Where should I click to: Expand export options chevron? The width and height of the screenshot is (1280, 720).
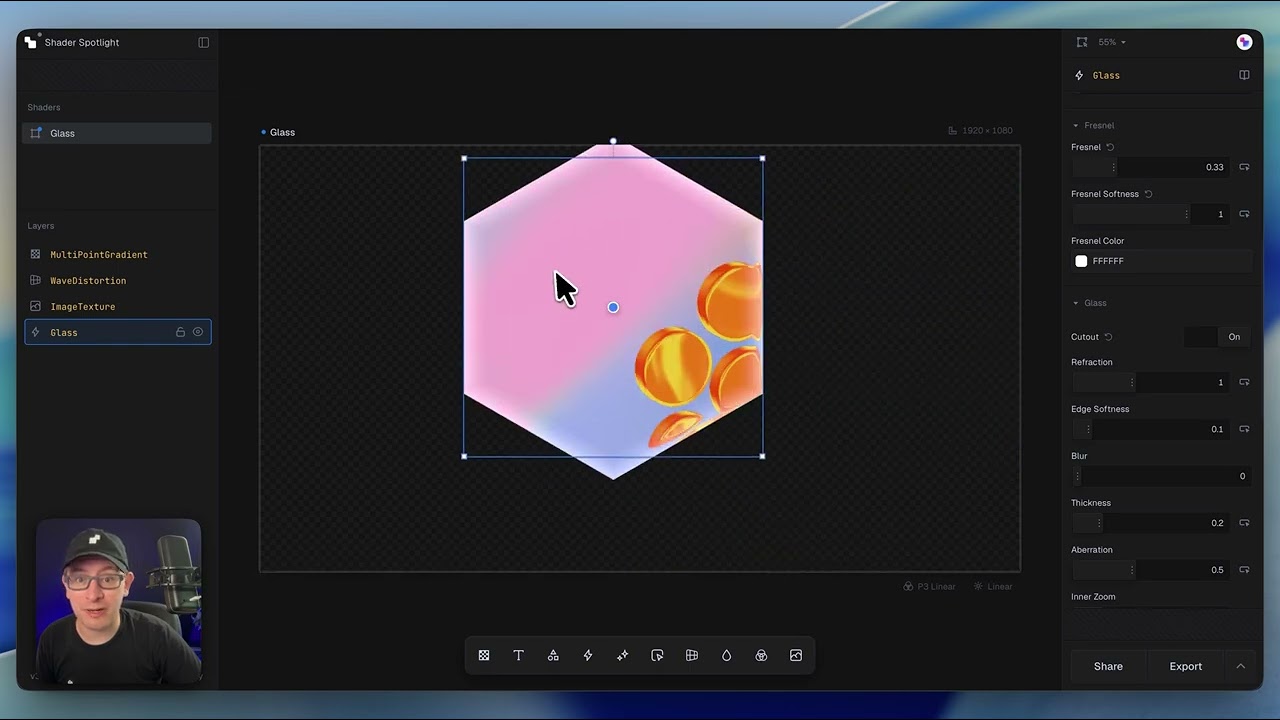(1240, 666)
